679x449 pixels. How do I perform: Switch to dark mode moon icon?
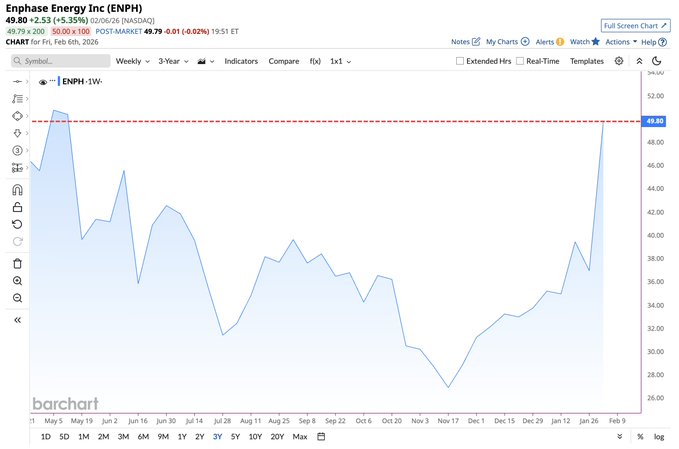tap(656, 61)
